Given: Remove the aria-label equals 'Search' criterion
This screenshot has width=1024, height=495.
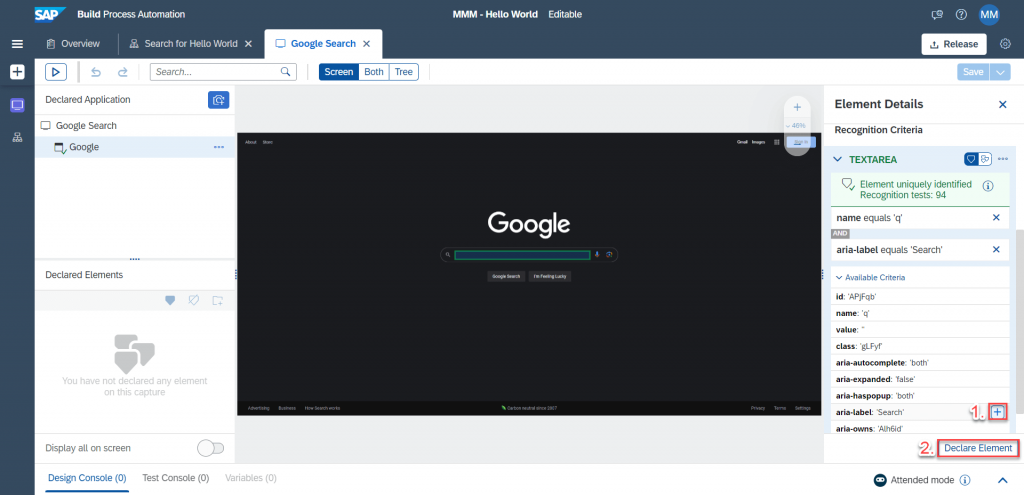Looking at the screenshot, I should [996, 249].
